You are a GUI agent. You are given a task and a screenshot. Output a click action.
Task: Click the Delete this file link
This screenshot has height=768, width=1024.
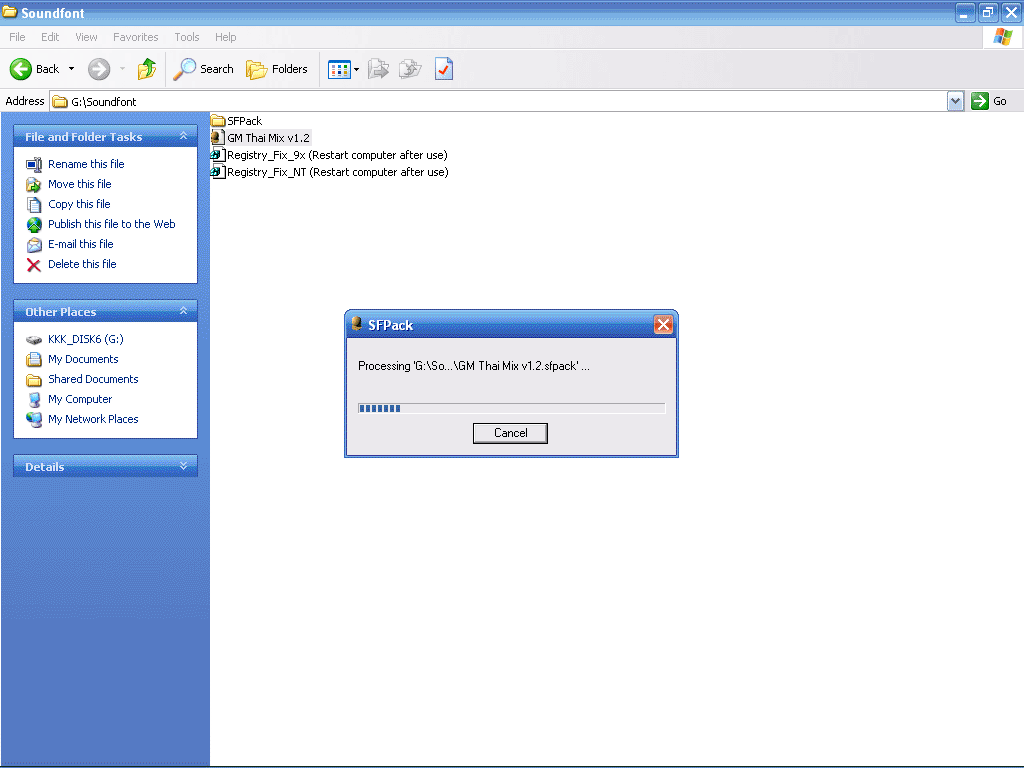[82, 264]
